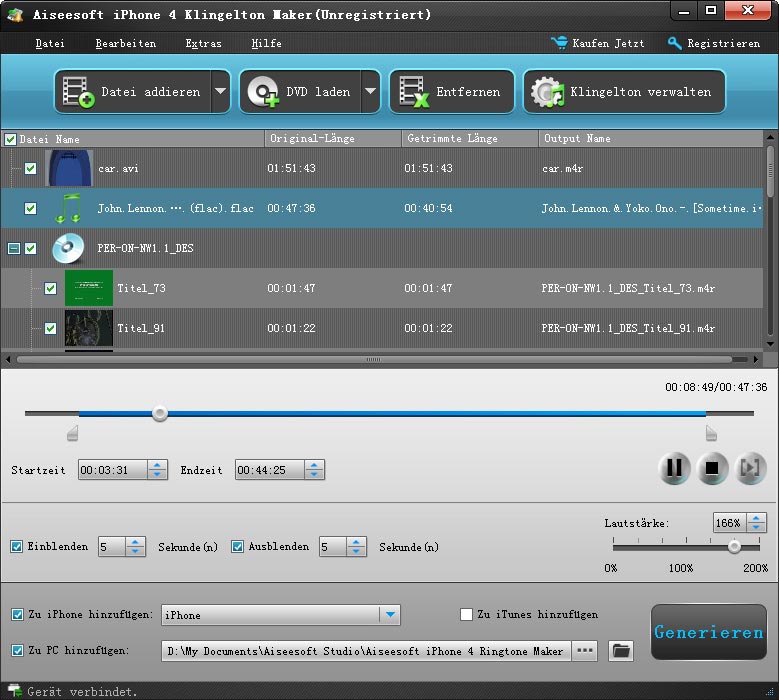Open output folder with folder icon
The width and height of the screenshot is (779, 700).
[x=621, y=651]
